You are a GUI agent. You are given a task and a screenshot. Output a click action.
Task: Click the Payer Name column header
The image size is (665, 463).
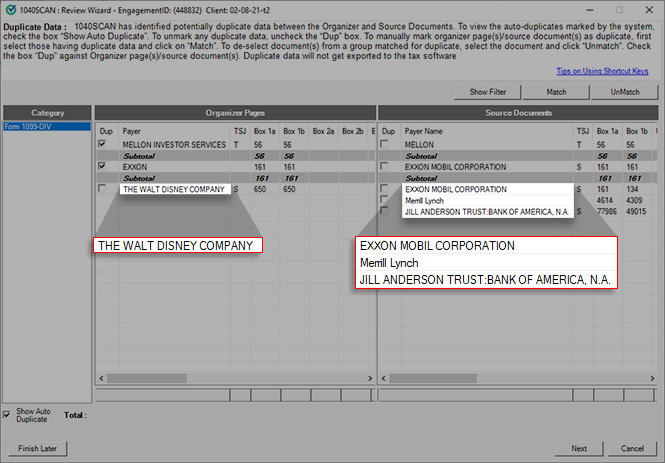tap(488, 131)
